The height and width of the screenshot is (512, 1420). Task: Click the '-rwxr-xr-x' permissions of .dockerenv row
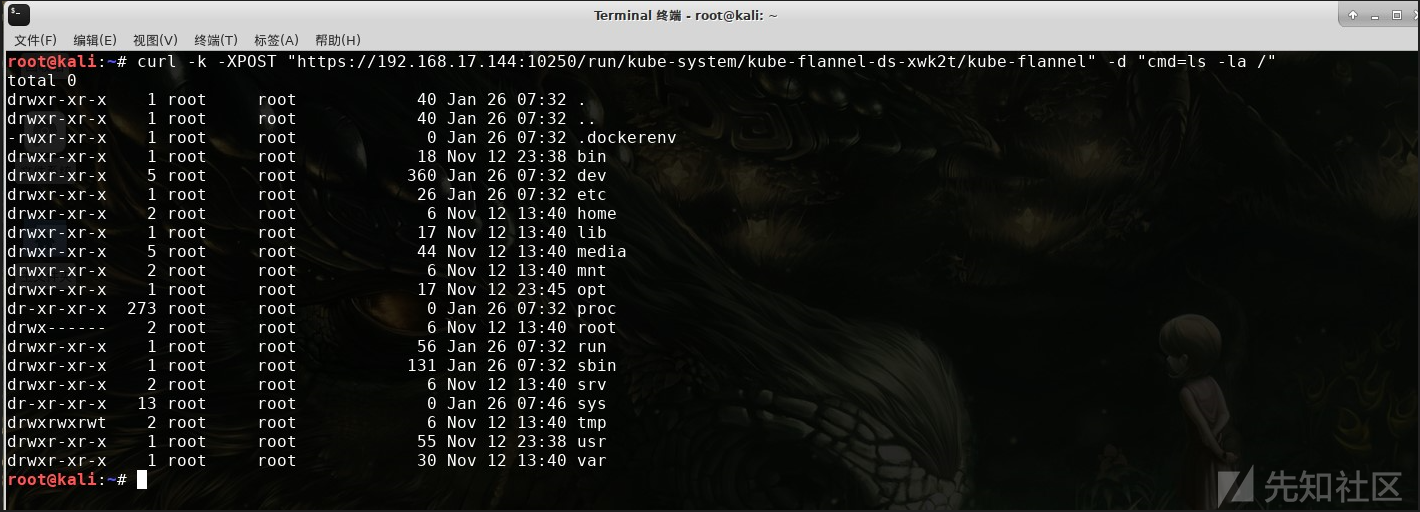[x=57, y=138]
